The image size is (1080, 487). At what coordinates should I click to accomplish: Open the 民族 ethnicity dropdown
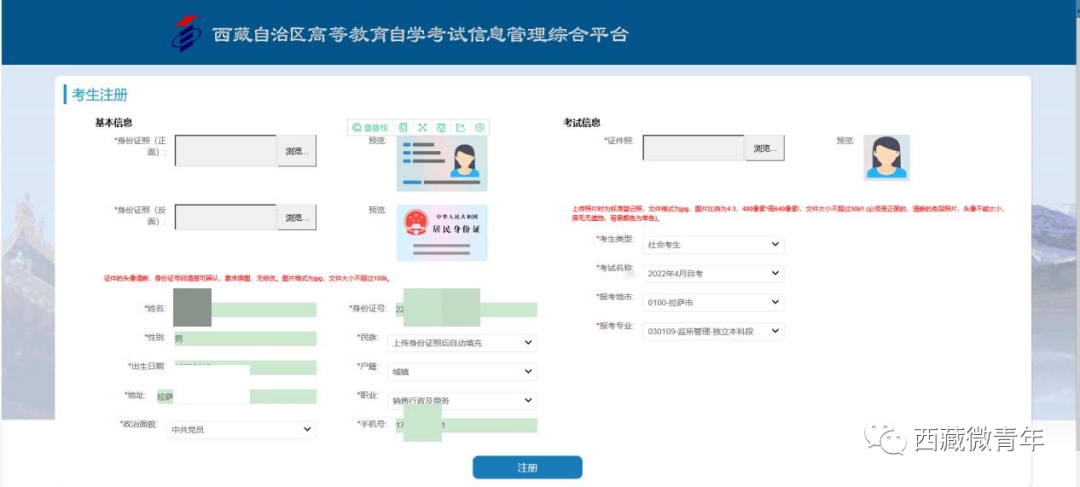462,343
